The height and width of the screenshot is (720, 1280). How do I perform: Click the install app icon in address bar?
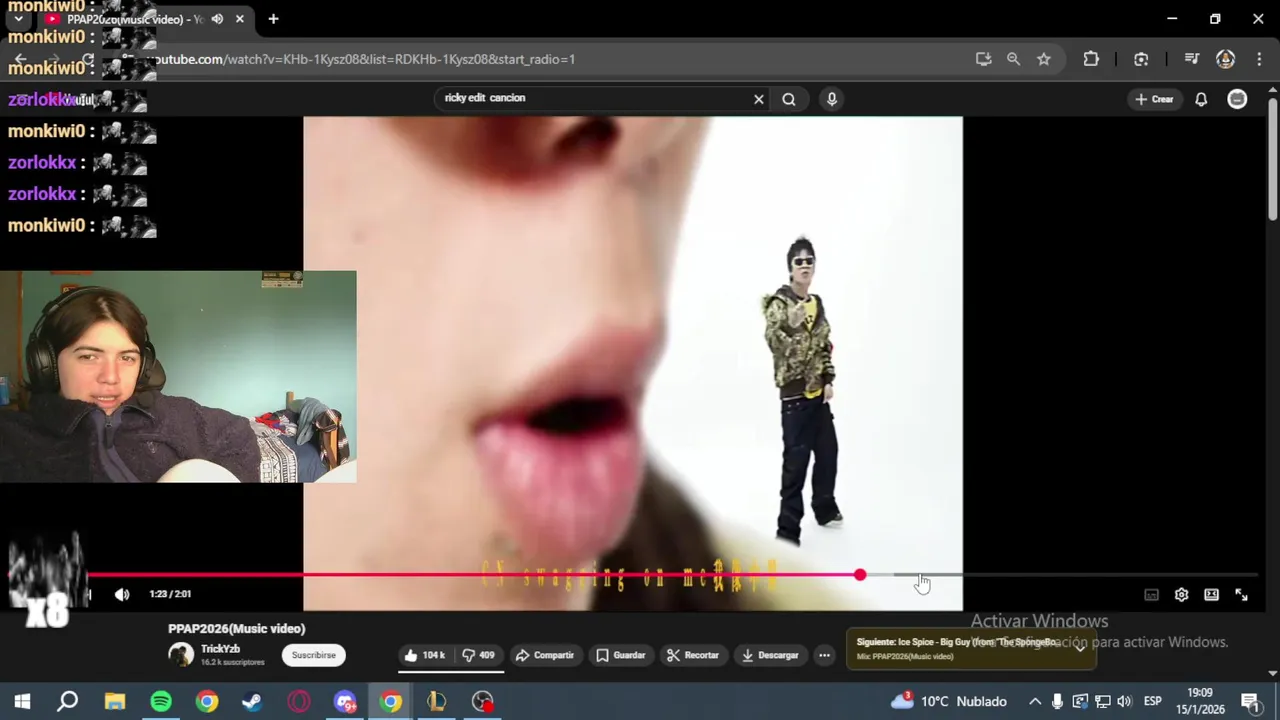[x=983, y=59]
